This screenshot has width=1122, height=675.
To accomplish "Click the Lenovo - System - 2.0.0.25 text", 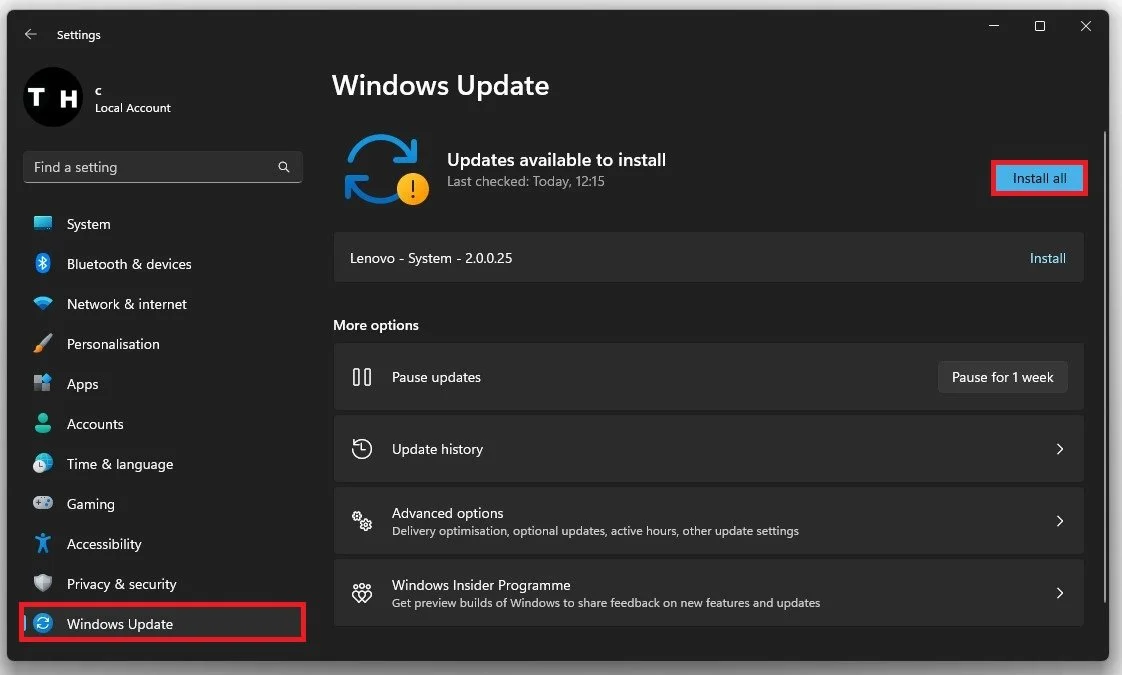I will coord(431,258).
